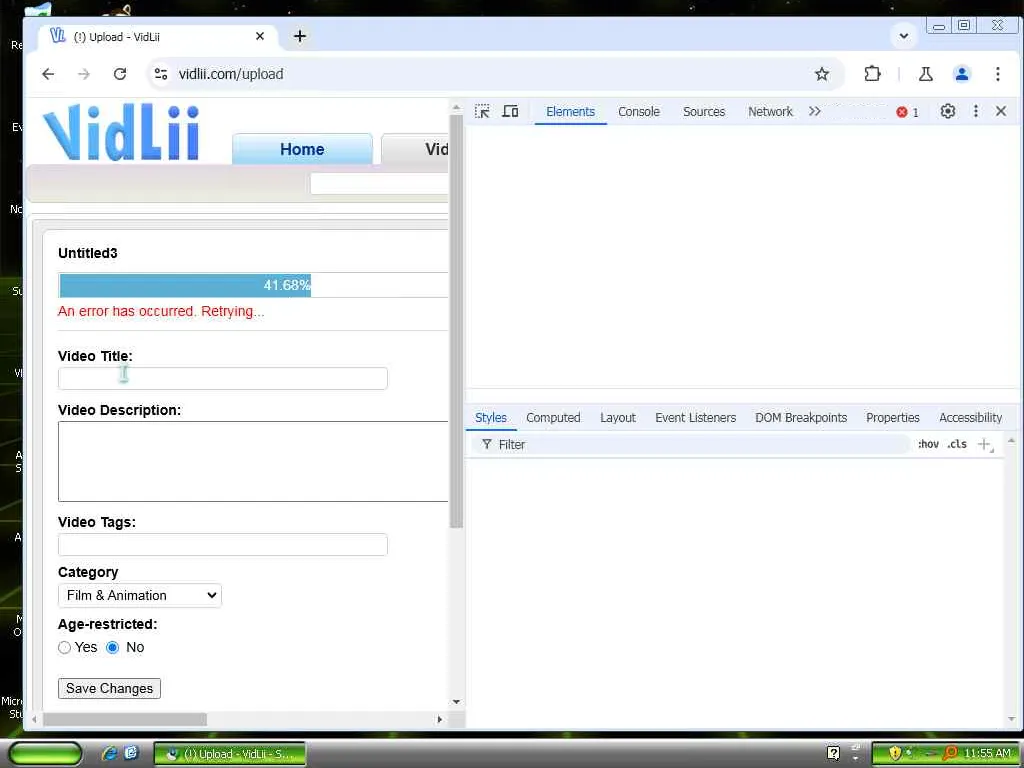
Task: Click the Video Tags field
Action: point(223,545)
